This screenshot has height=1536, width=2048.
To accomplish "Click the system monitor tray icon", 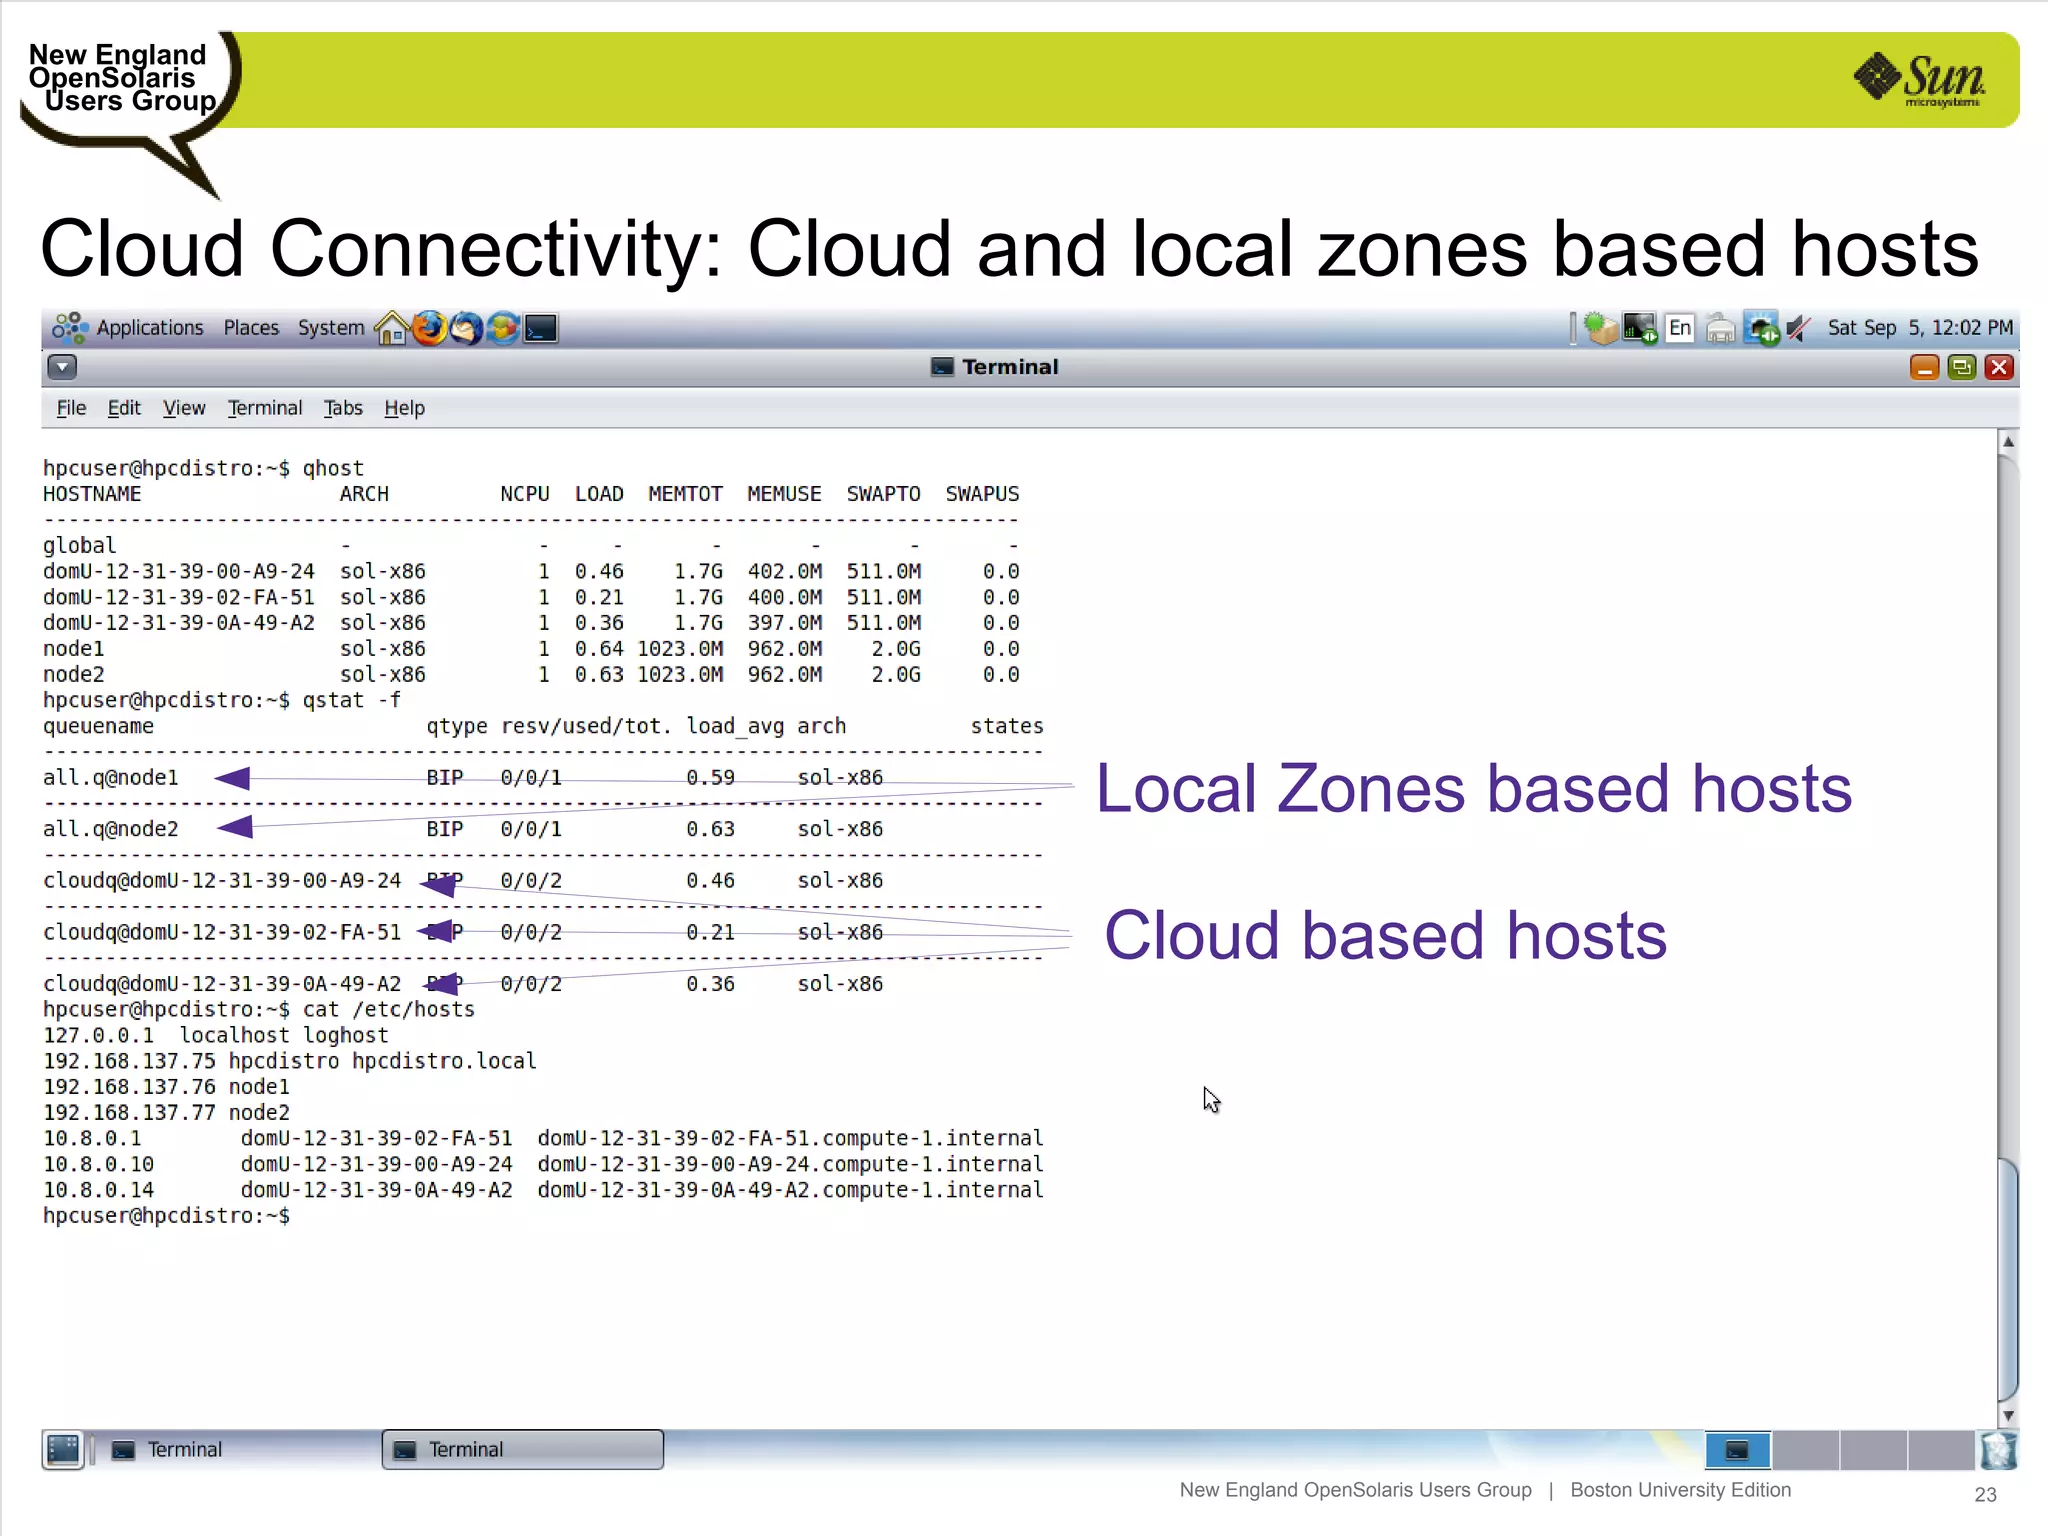I will click(1640, 328).
